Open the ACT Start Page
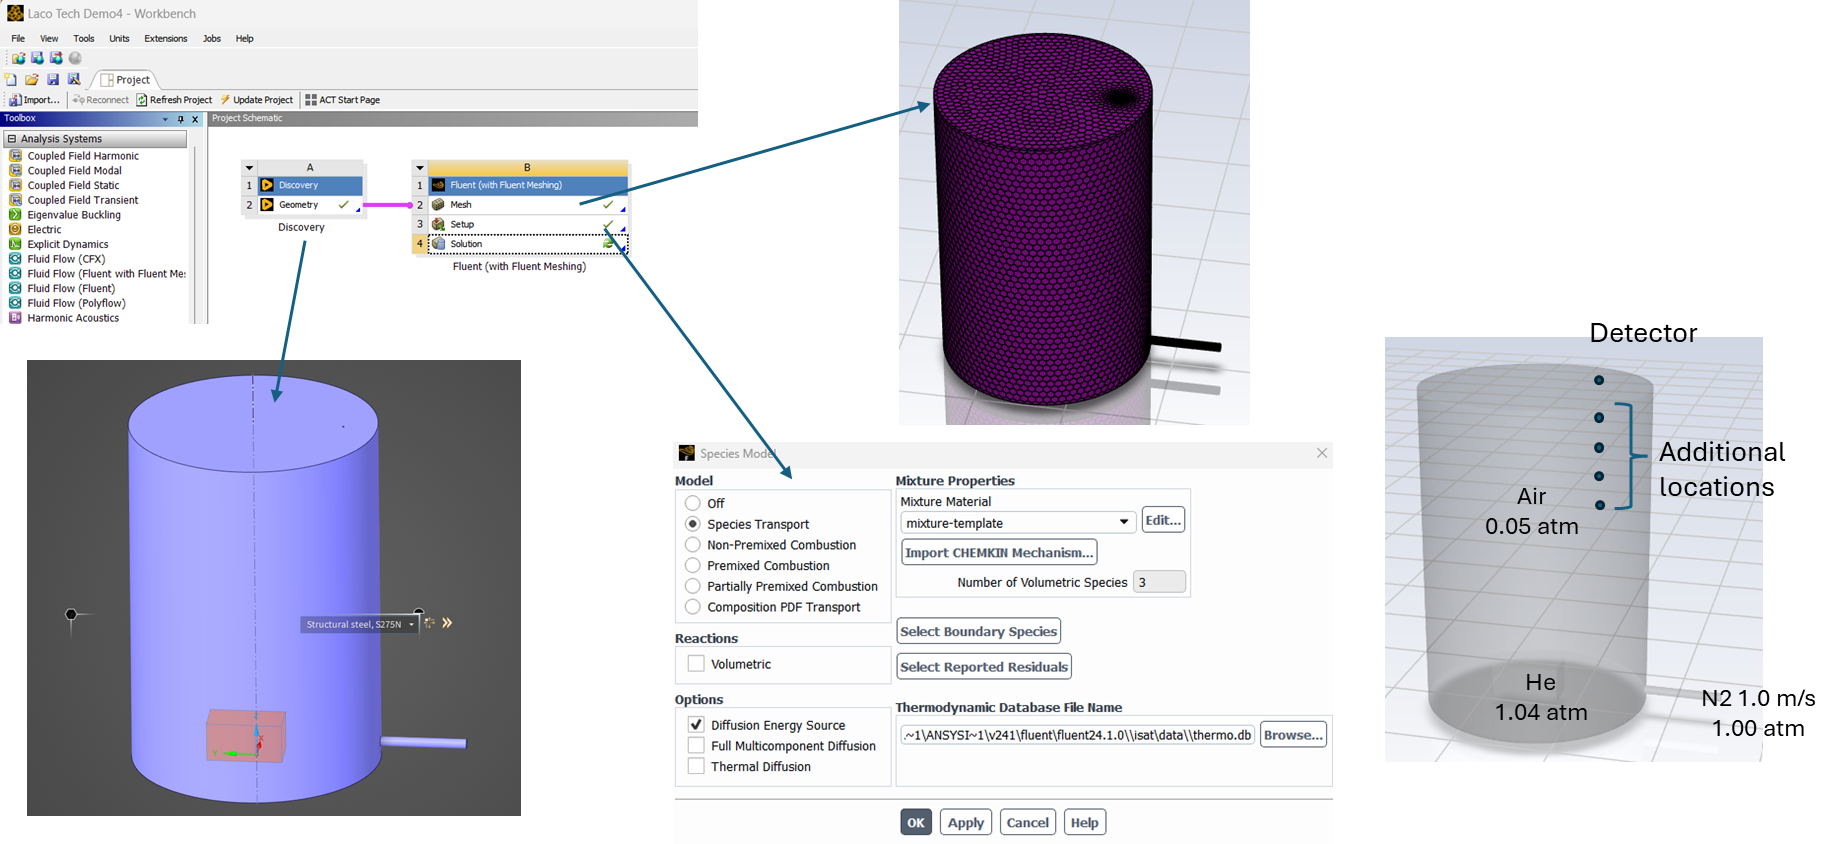Image resolution: width=1832 pixels, height=844 pixels. [x=342, y=100]
